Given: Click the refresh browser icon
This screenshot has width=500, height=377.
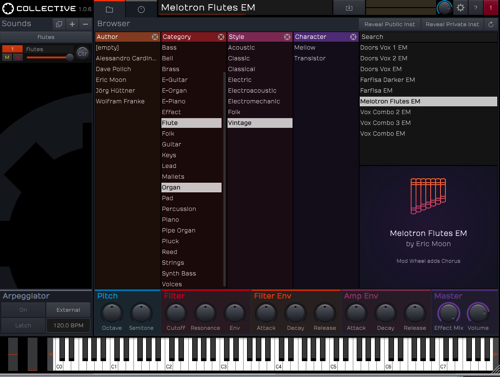Looking at the screenshot, I should (x=491, y=24).
